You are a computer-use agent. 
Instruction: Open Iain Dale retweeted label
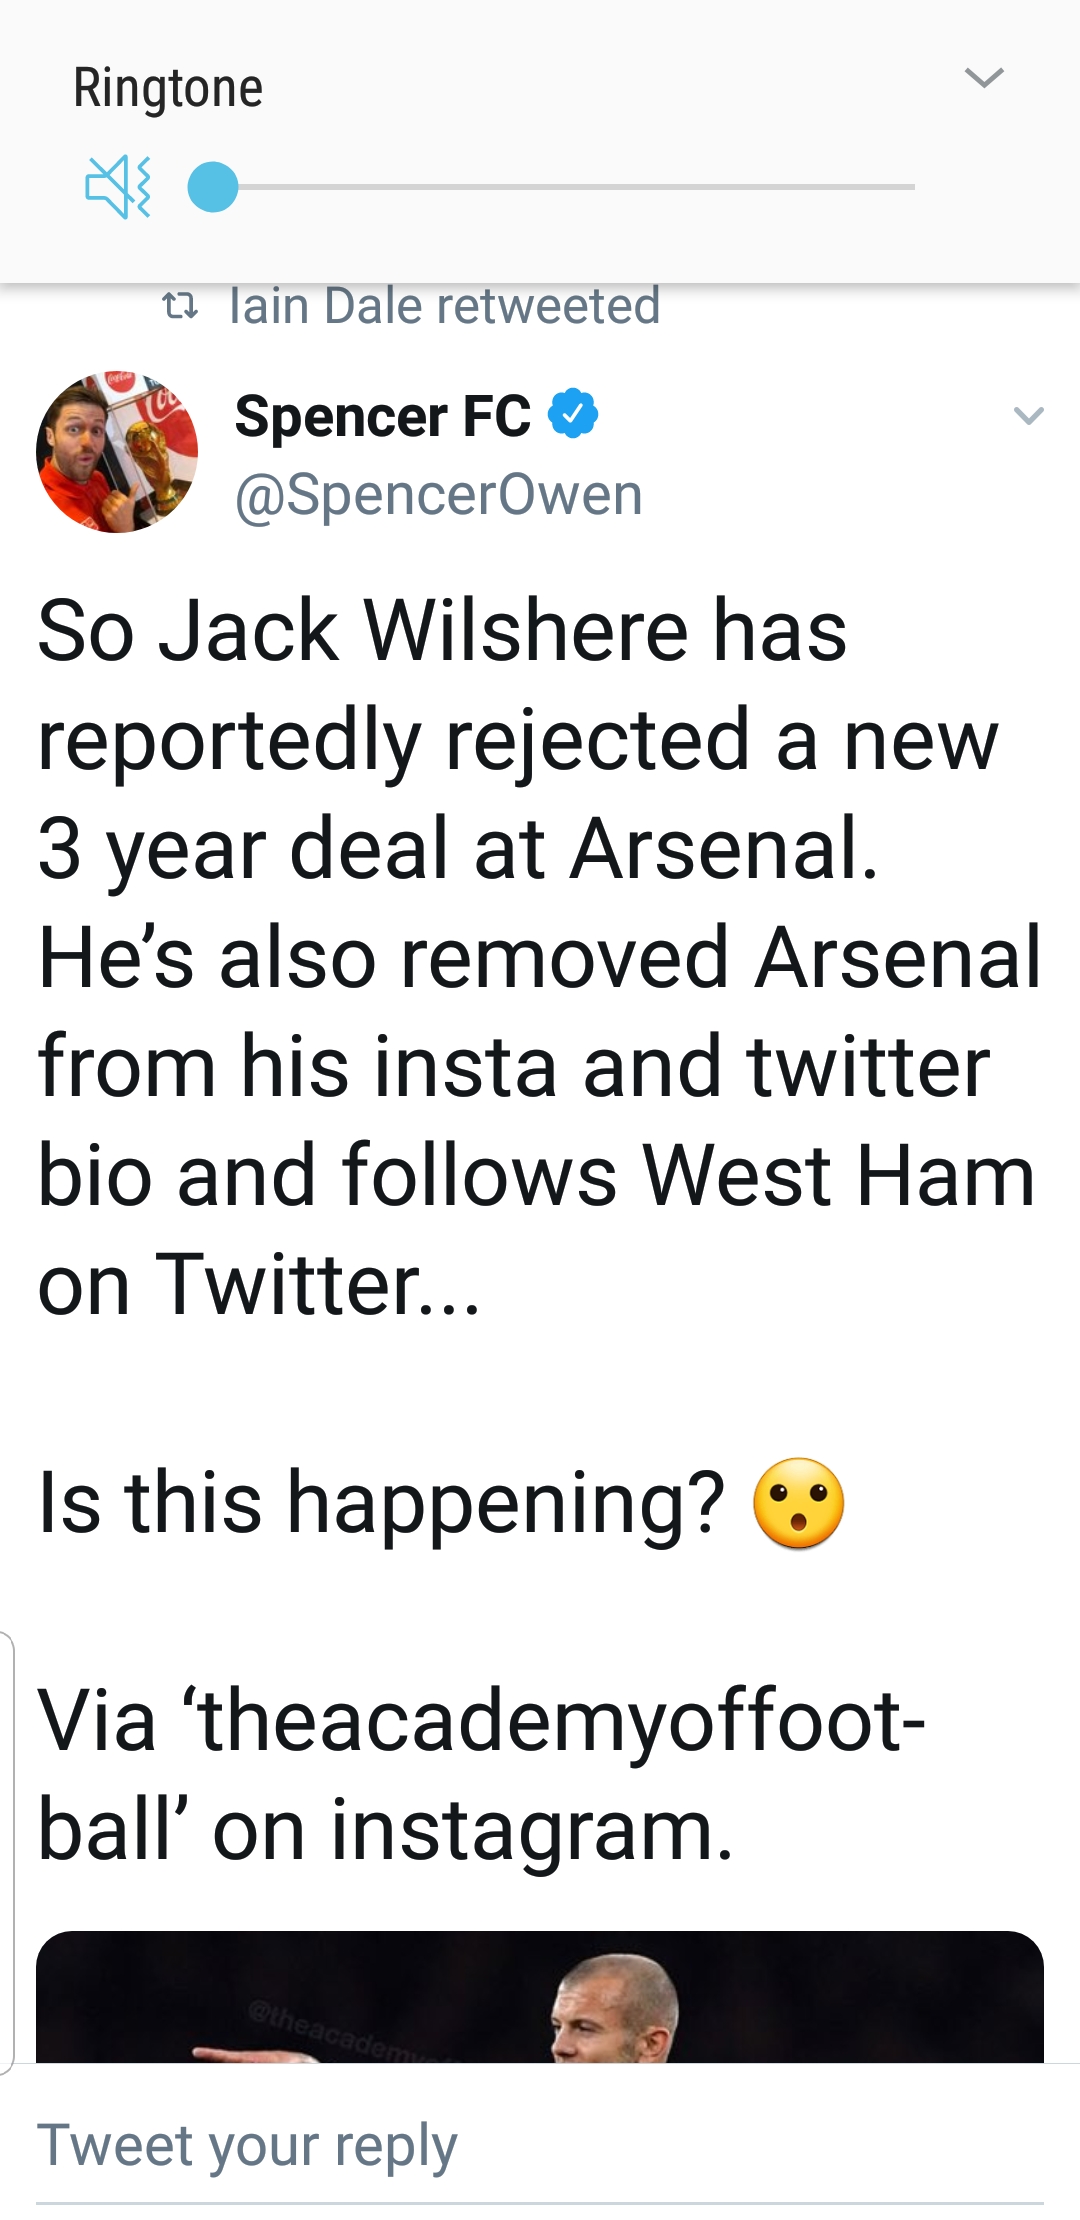(x=444, y=306)
